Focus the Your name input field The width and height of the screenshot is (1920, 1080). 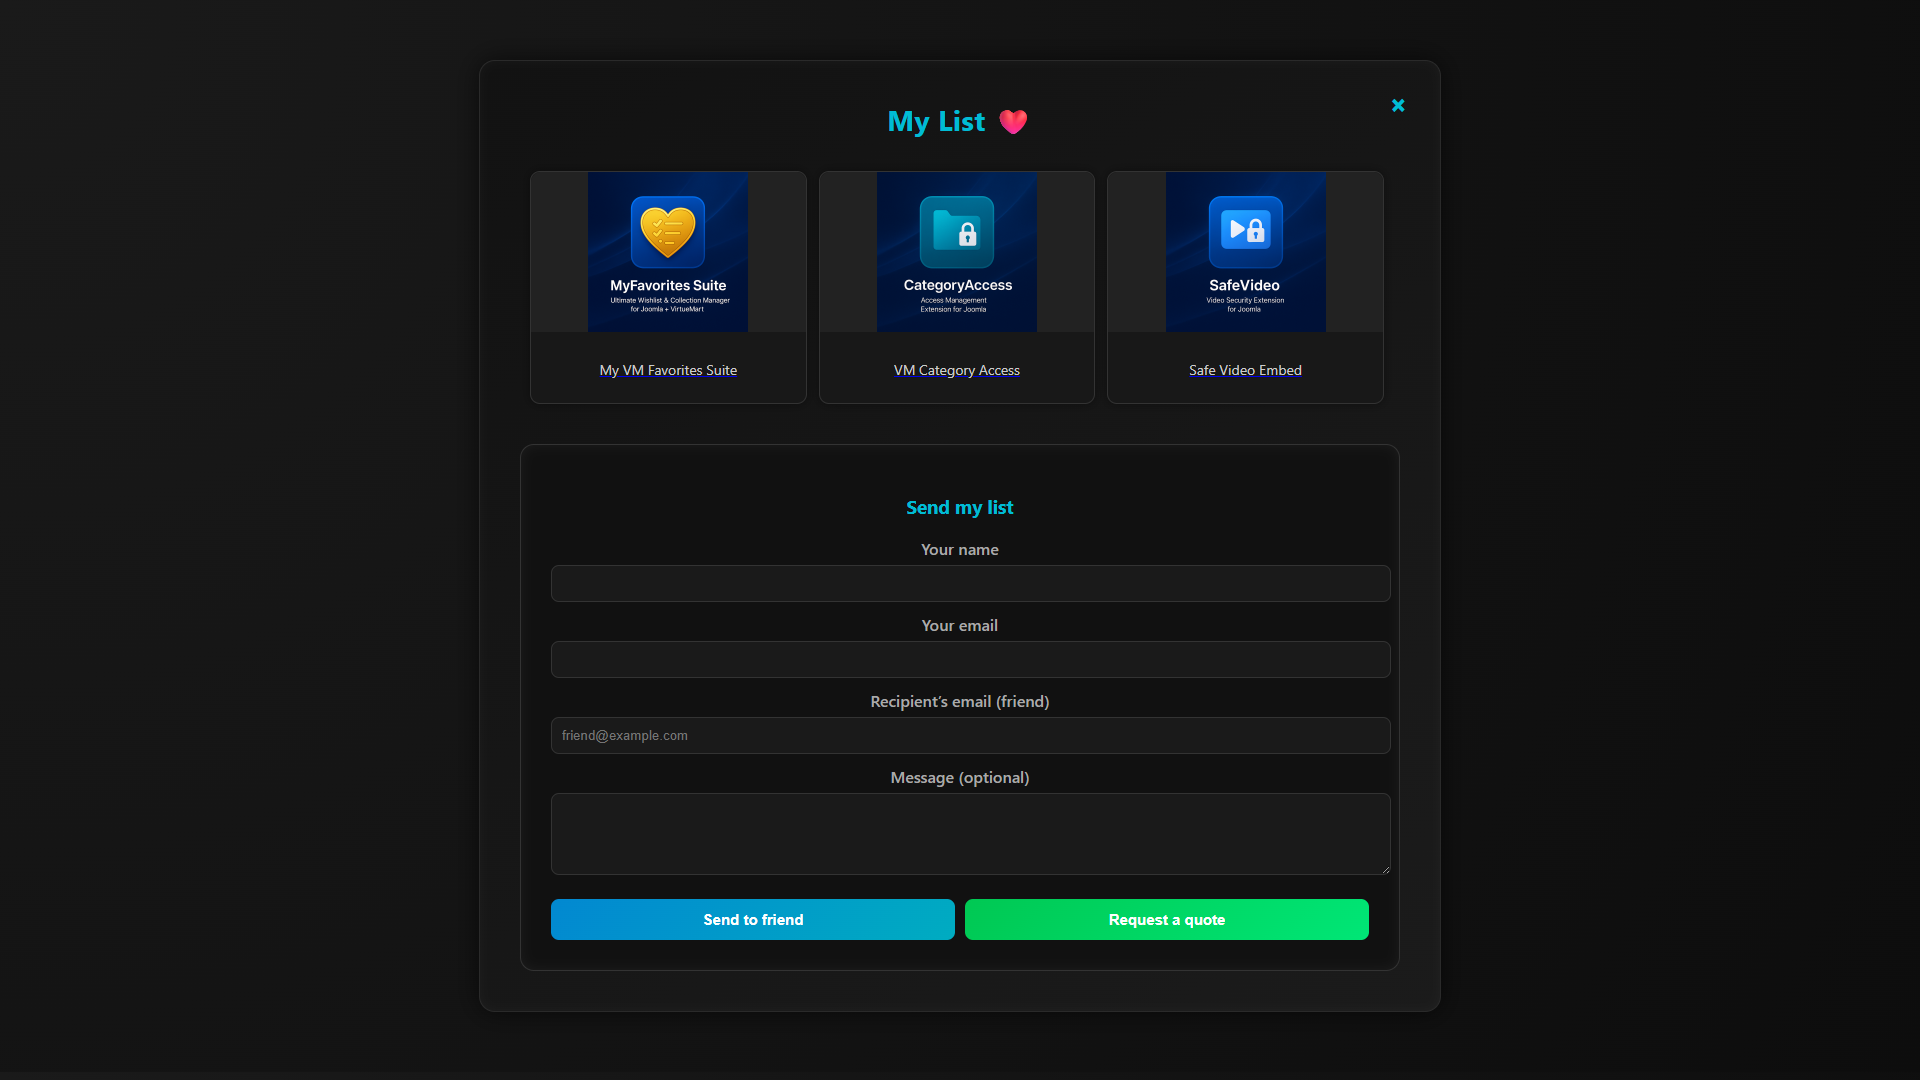click(970, 584)
